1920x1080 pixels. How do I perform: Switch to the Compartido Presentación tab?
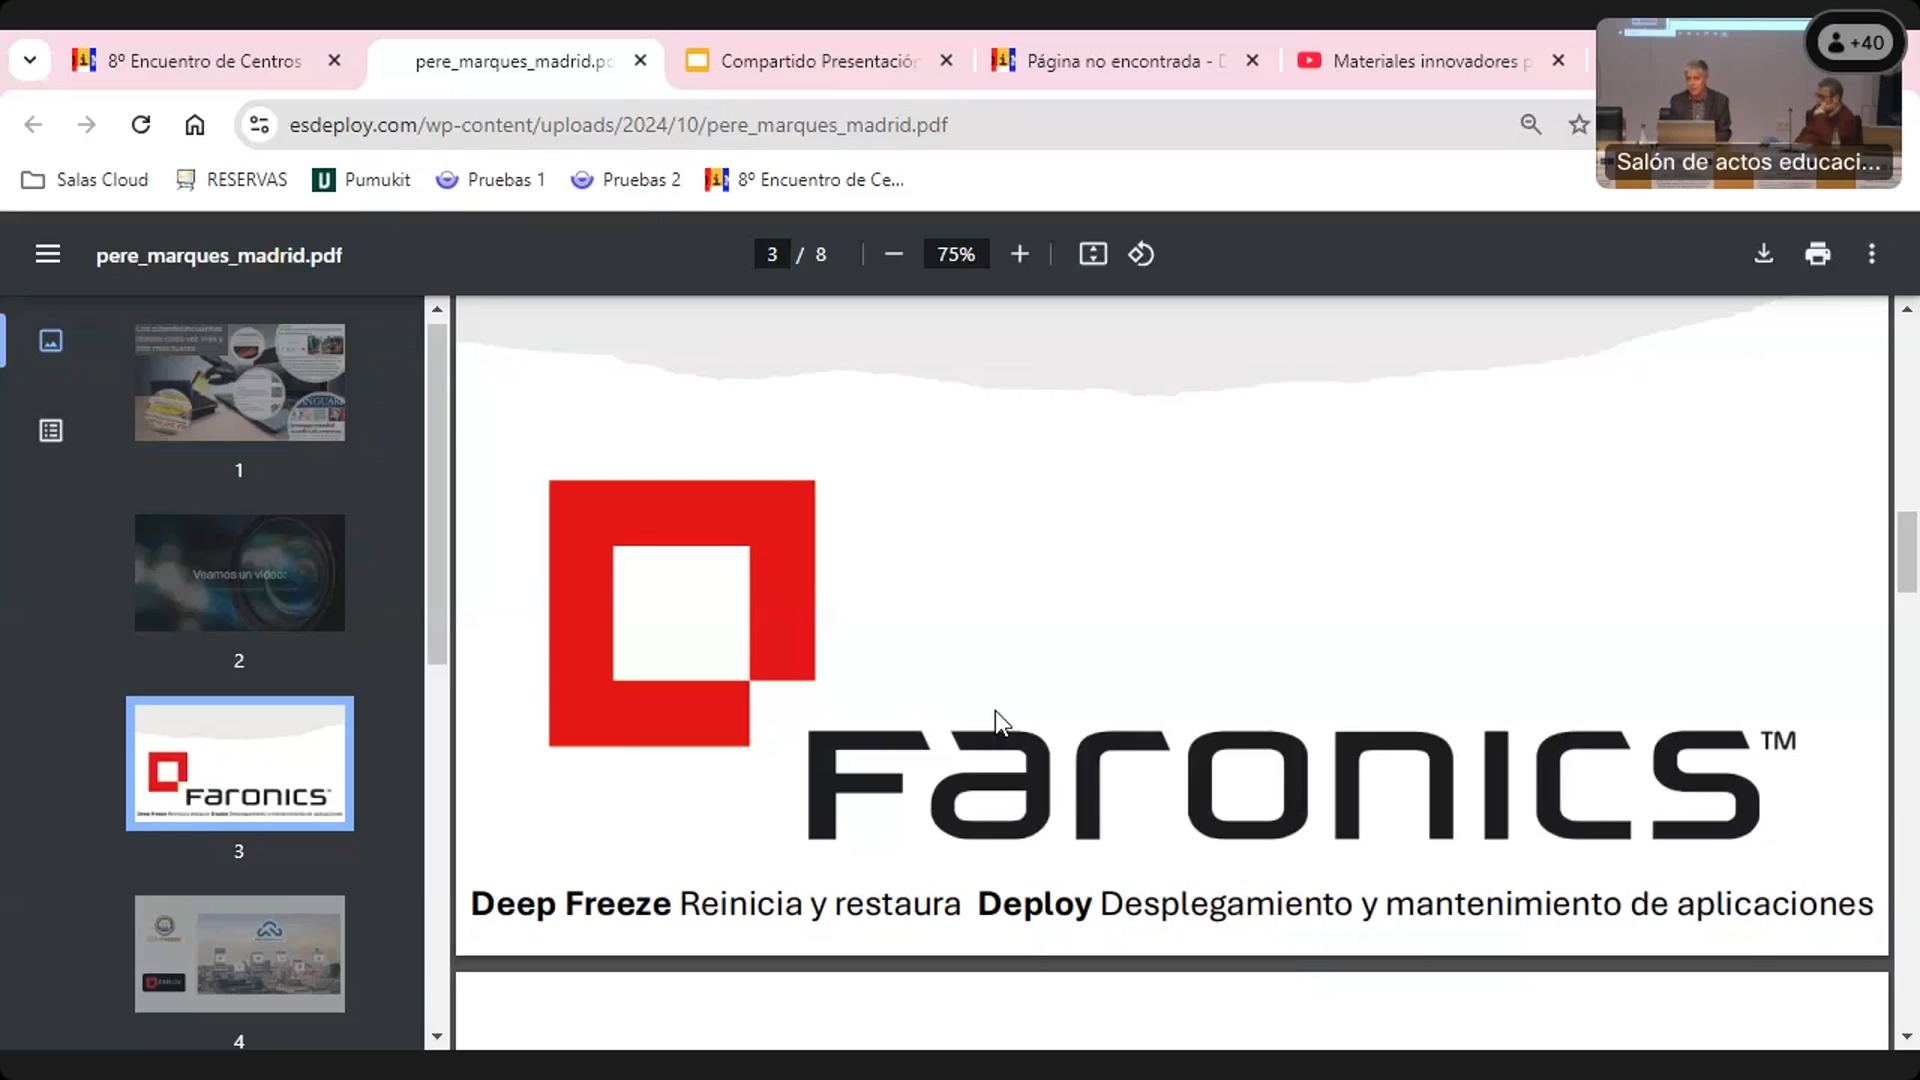[818, 61]
